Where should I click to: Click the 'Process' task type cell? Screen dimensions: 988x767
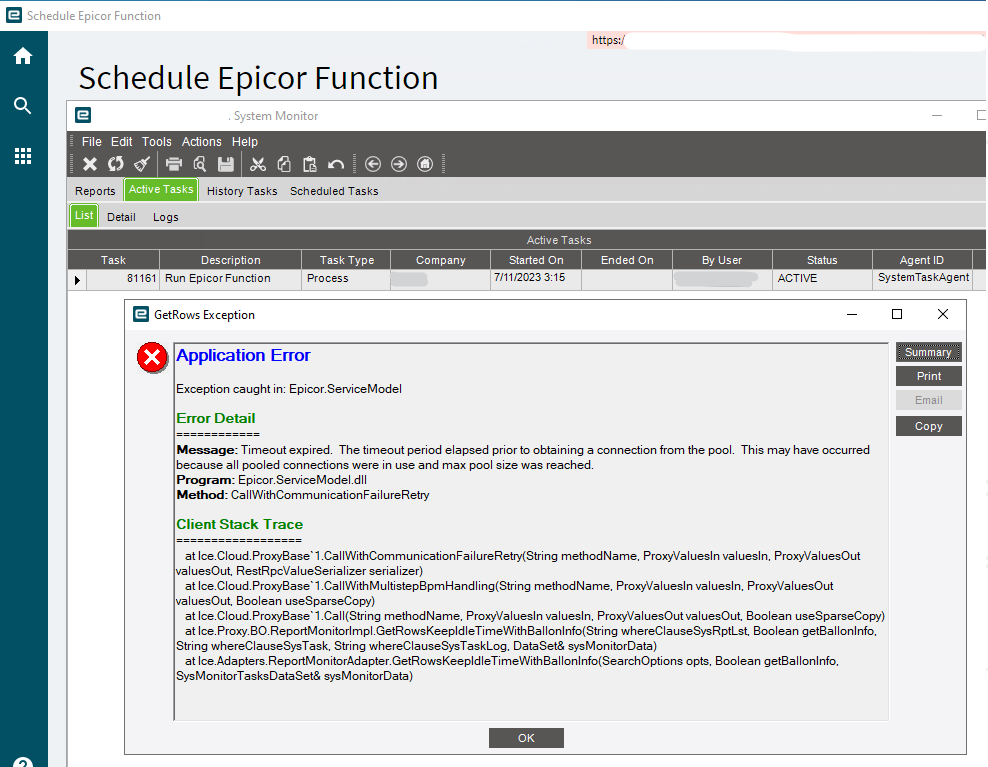click(346, 279)
